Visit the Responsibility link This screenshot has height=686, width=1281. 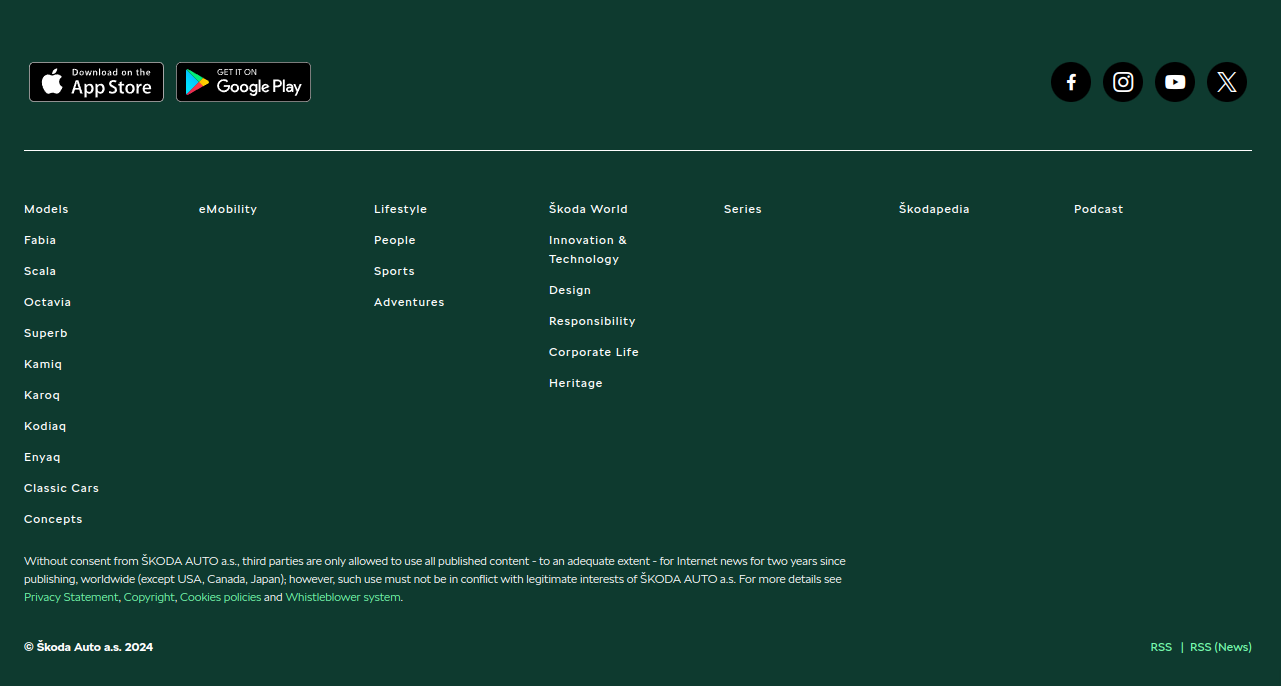pyautogui.click(x=592, y=321)
